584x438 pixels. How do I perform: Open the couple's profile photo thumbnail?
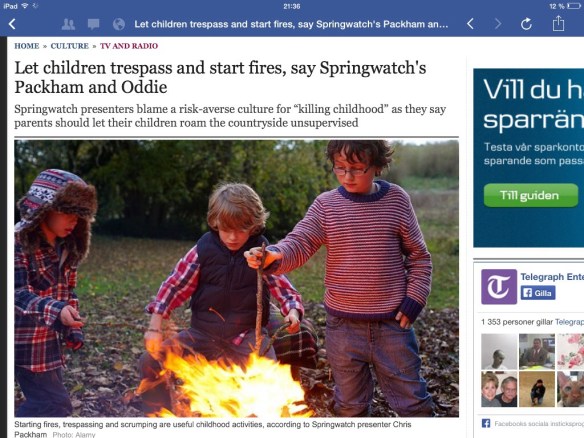pyautogui.click(x=499, y=389)
